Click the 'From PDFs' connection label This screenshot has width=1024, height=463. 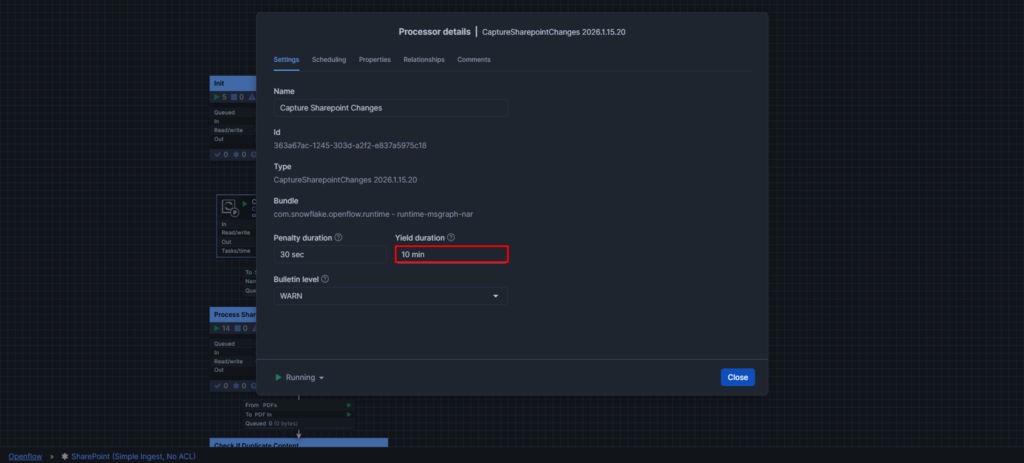point(261,405)
